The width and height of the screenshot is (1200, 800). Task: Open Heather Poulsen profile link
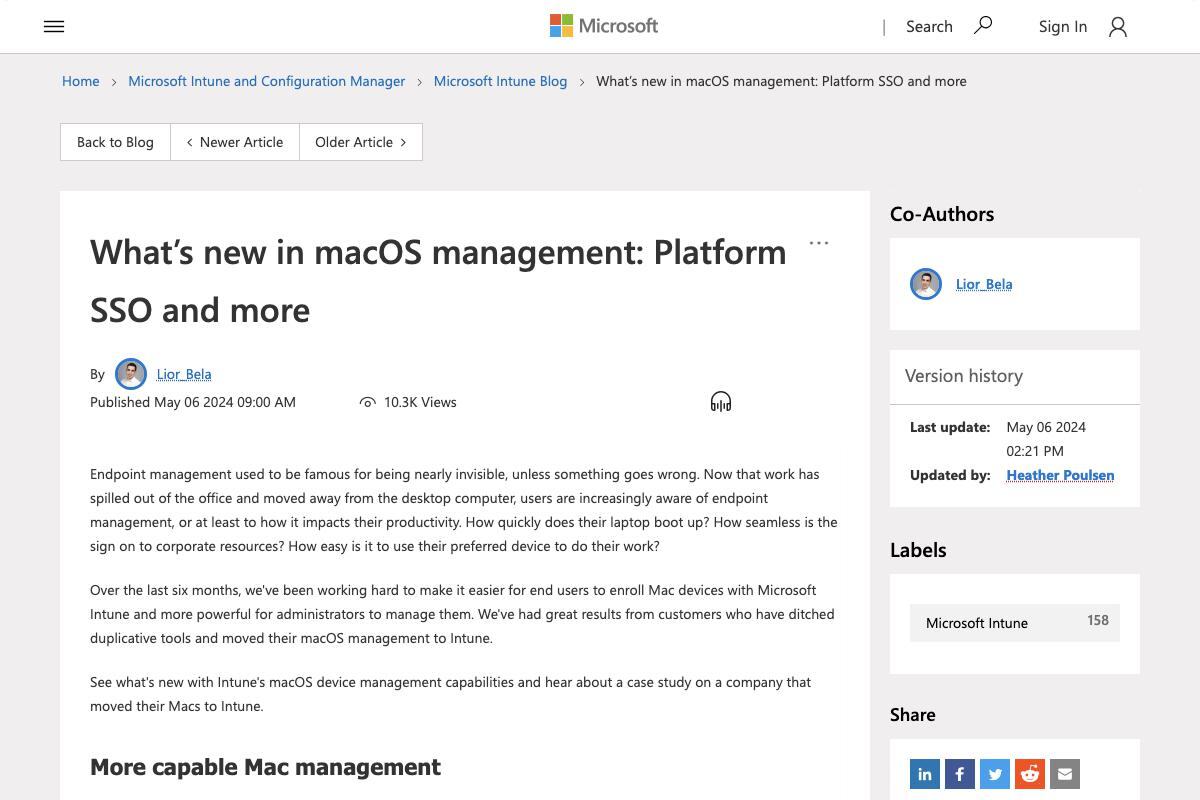[1060, 475]
